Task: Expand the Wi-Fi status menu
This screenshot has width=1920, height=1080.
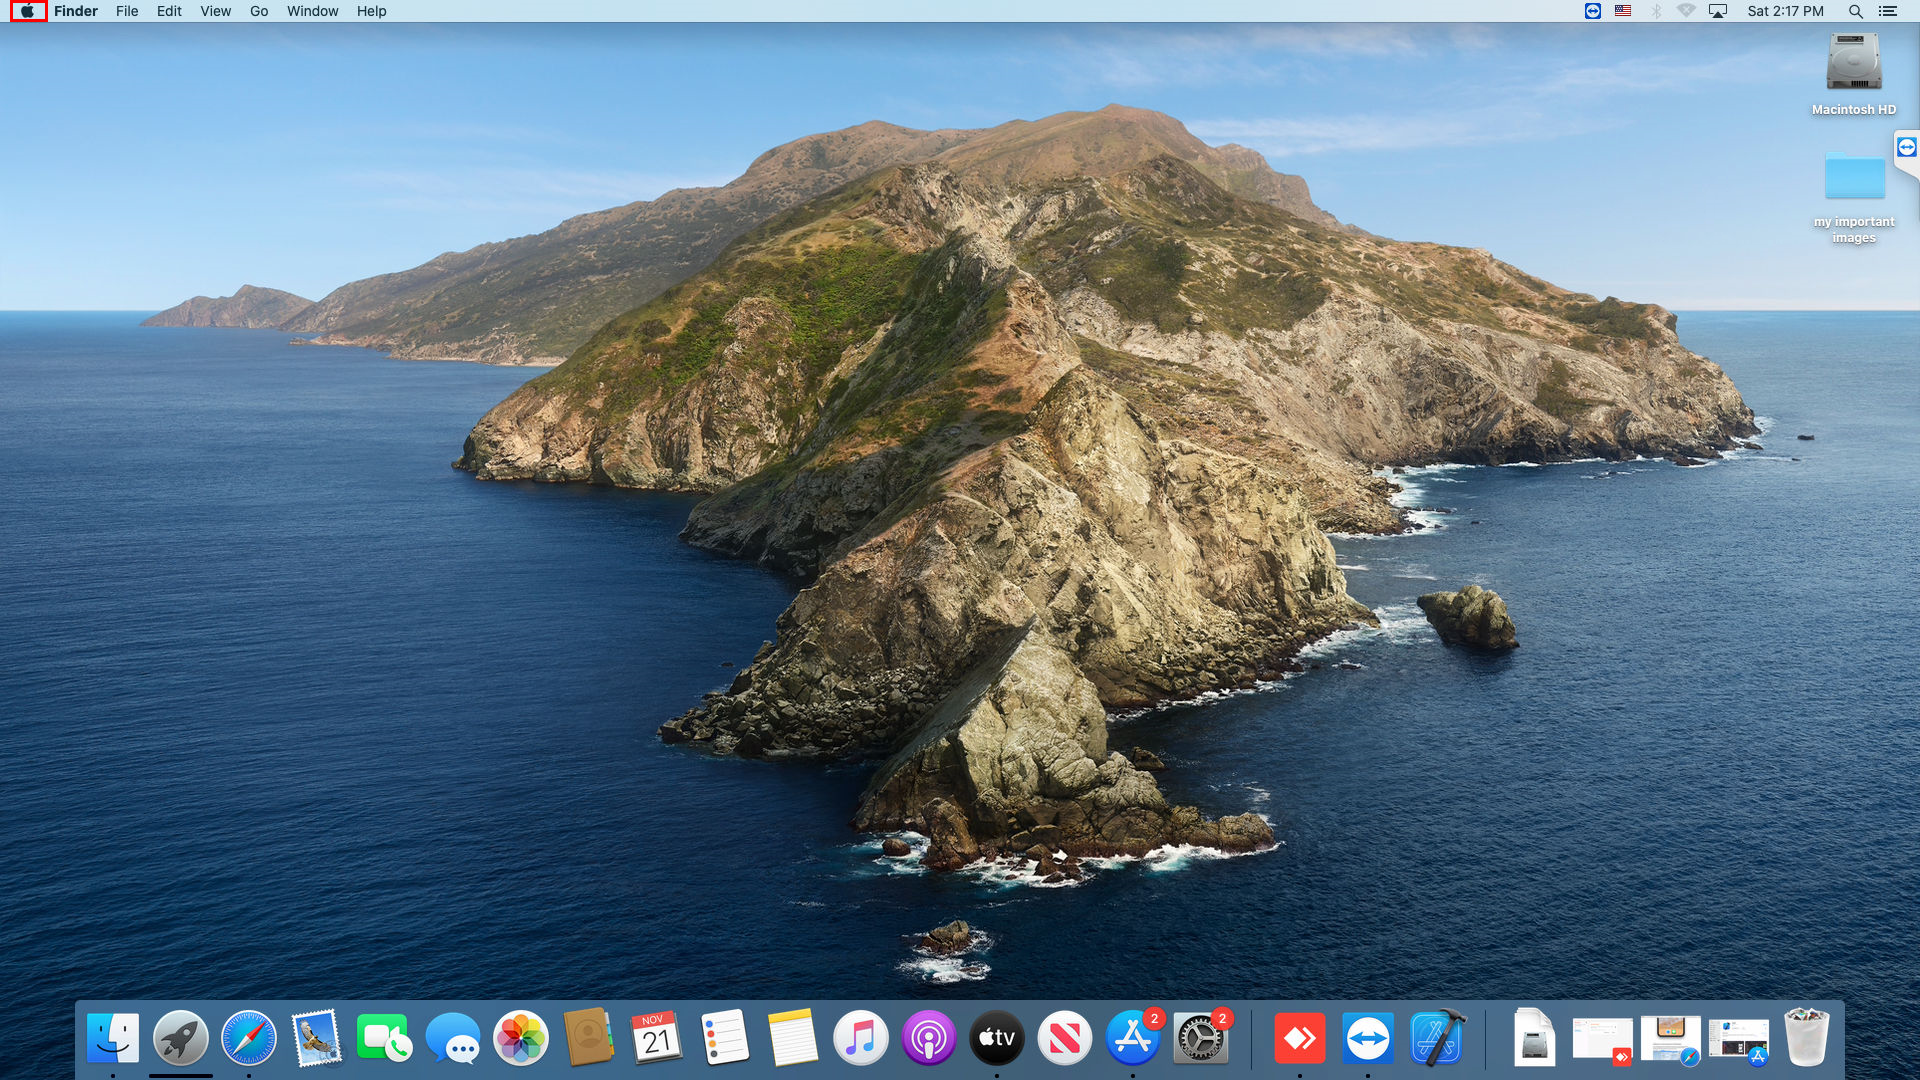Action: [x=1686, y=11]
